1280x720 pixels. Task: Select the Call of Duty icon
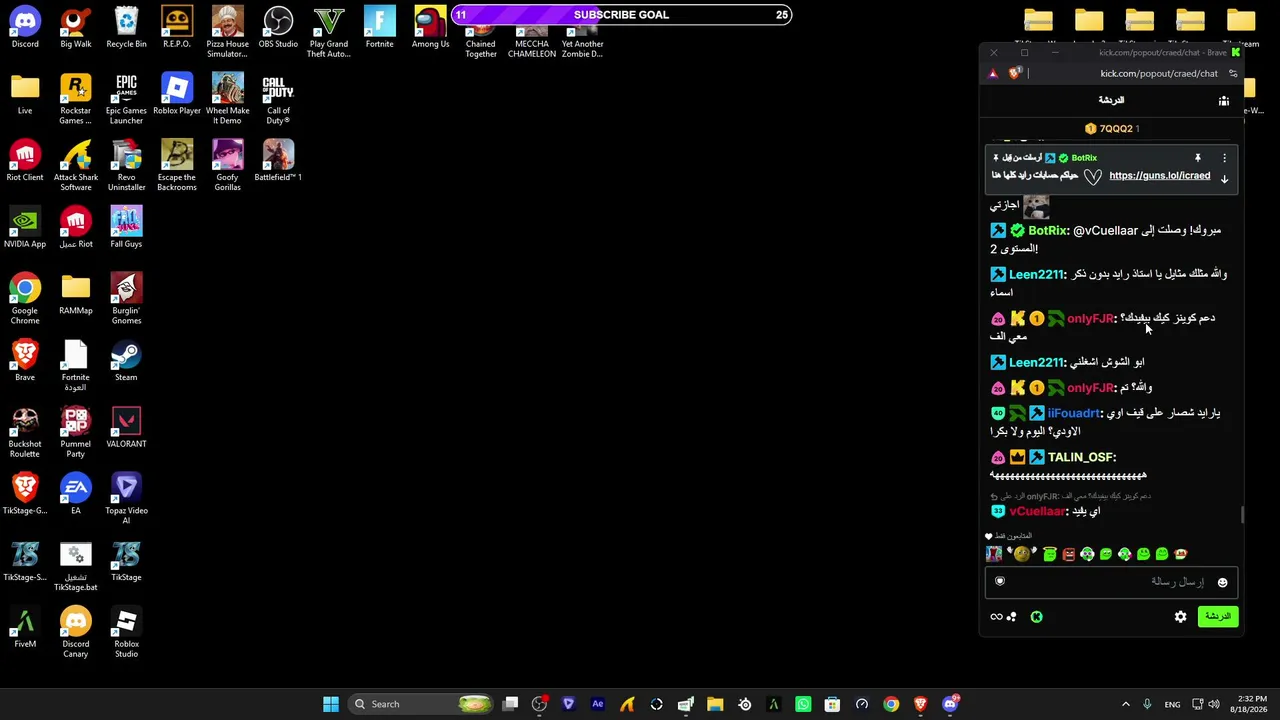coord(278,99)
